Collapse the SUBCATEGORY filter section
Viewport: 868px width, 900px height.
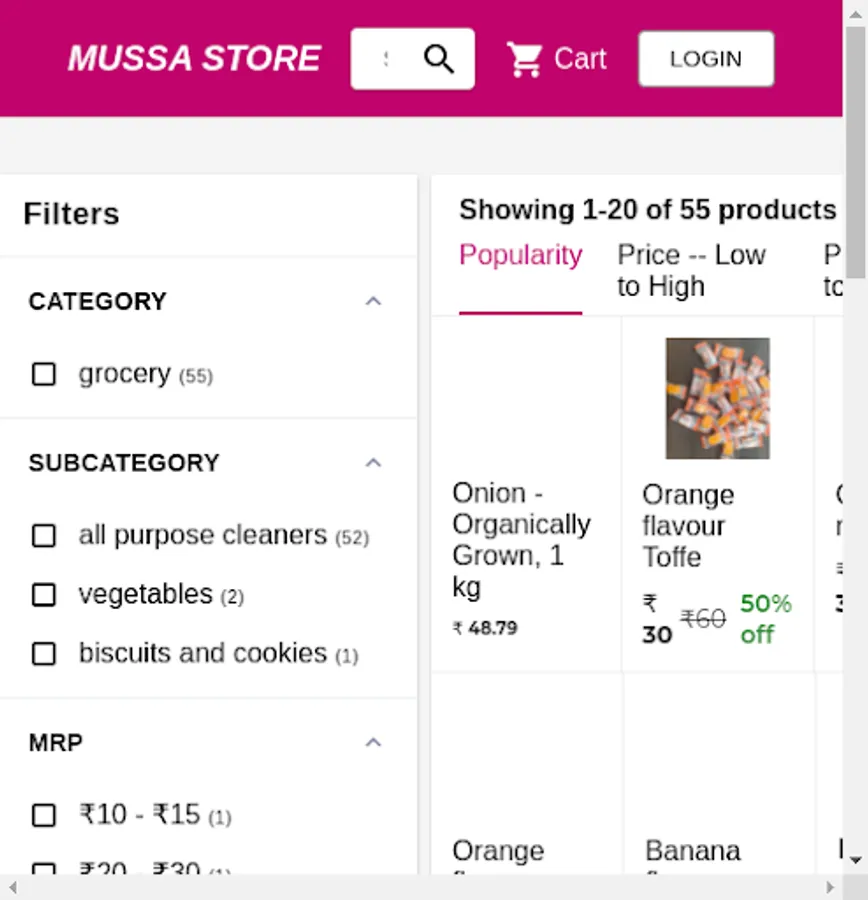(x=373, y=463)
